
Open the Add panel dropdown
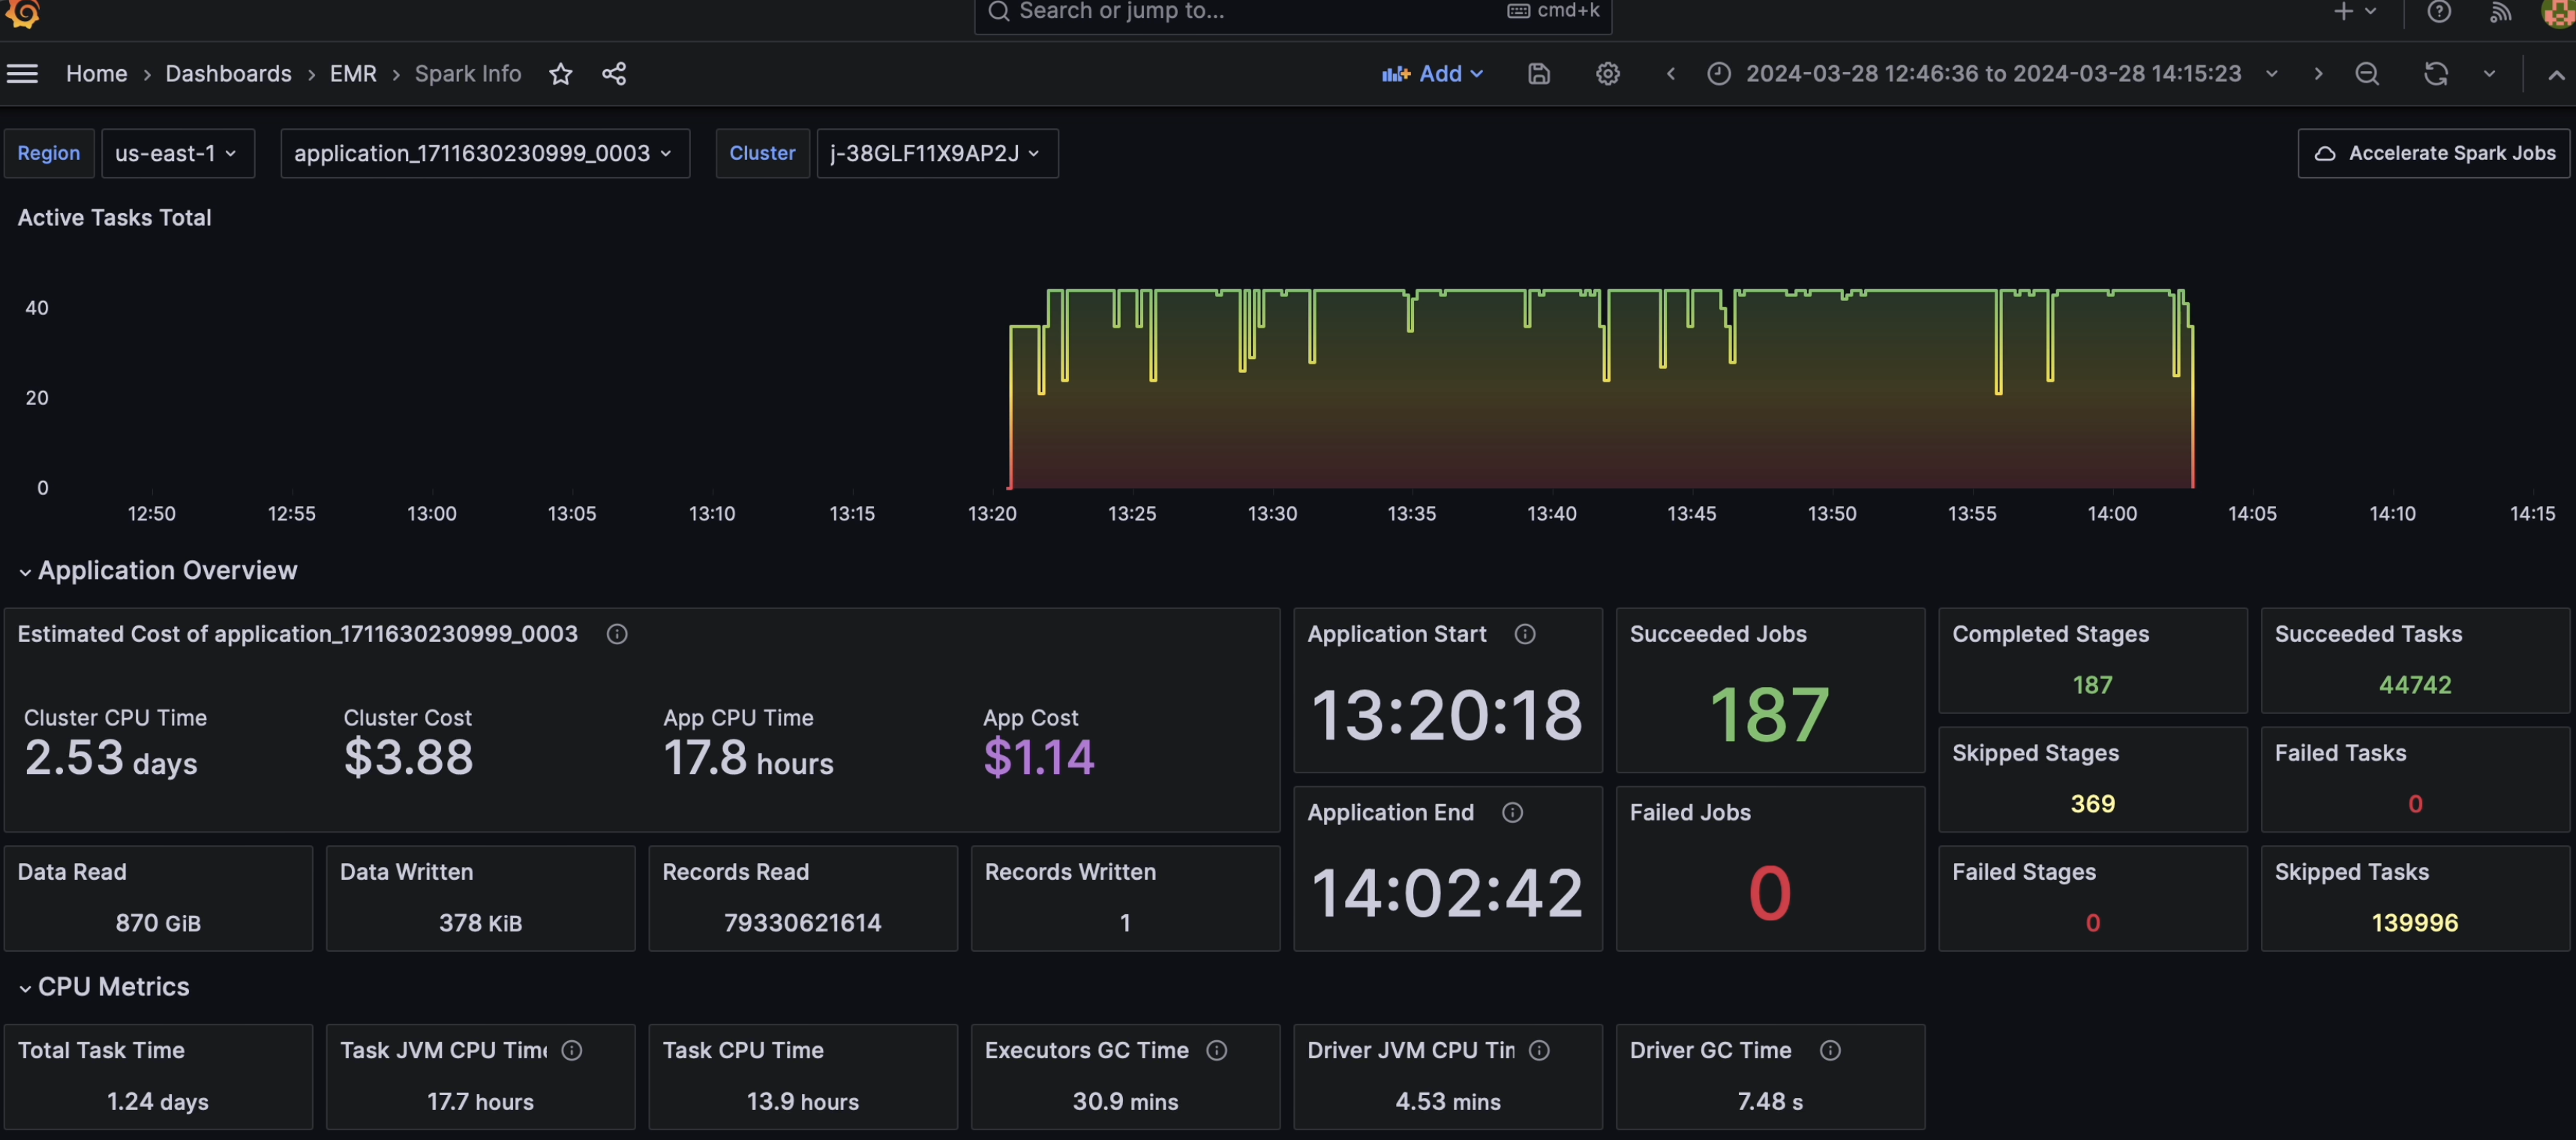tap(1432, 73)
